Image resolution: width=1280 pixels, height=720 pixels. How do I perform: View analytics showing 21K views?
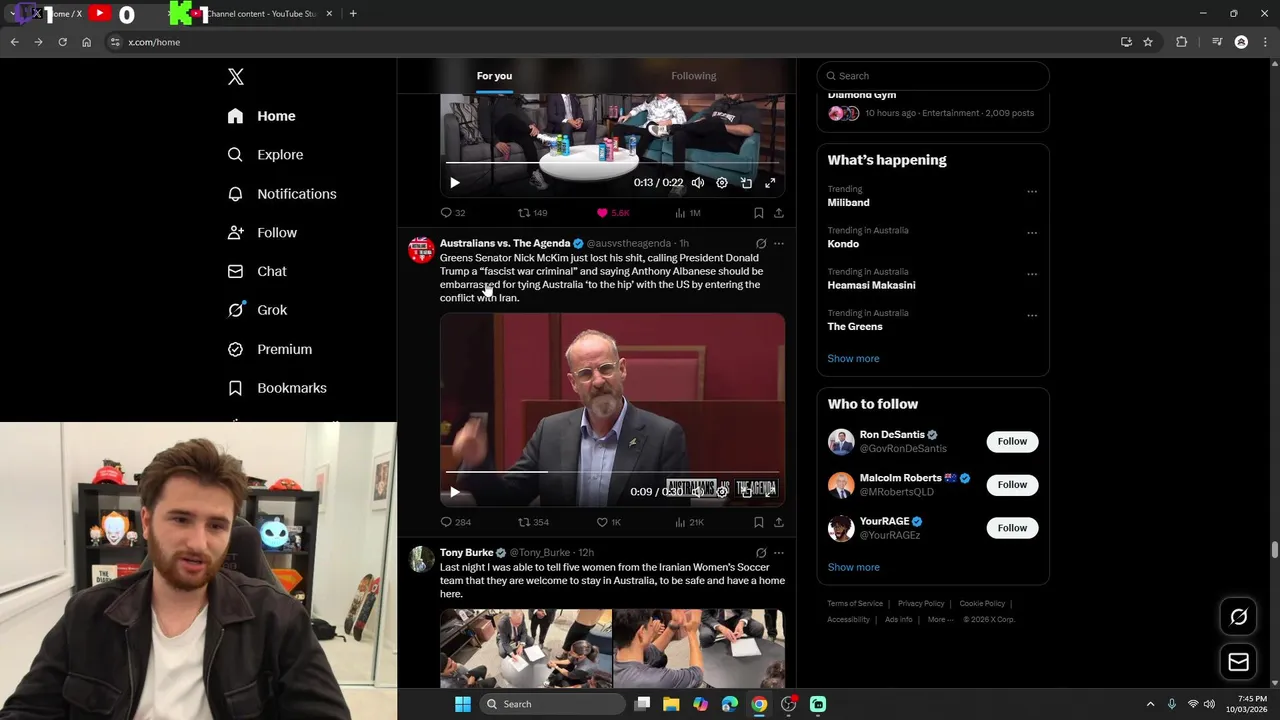[690, 522]
